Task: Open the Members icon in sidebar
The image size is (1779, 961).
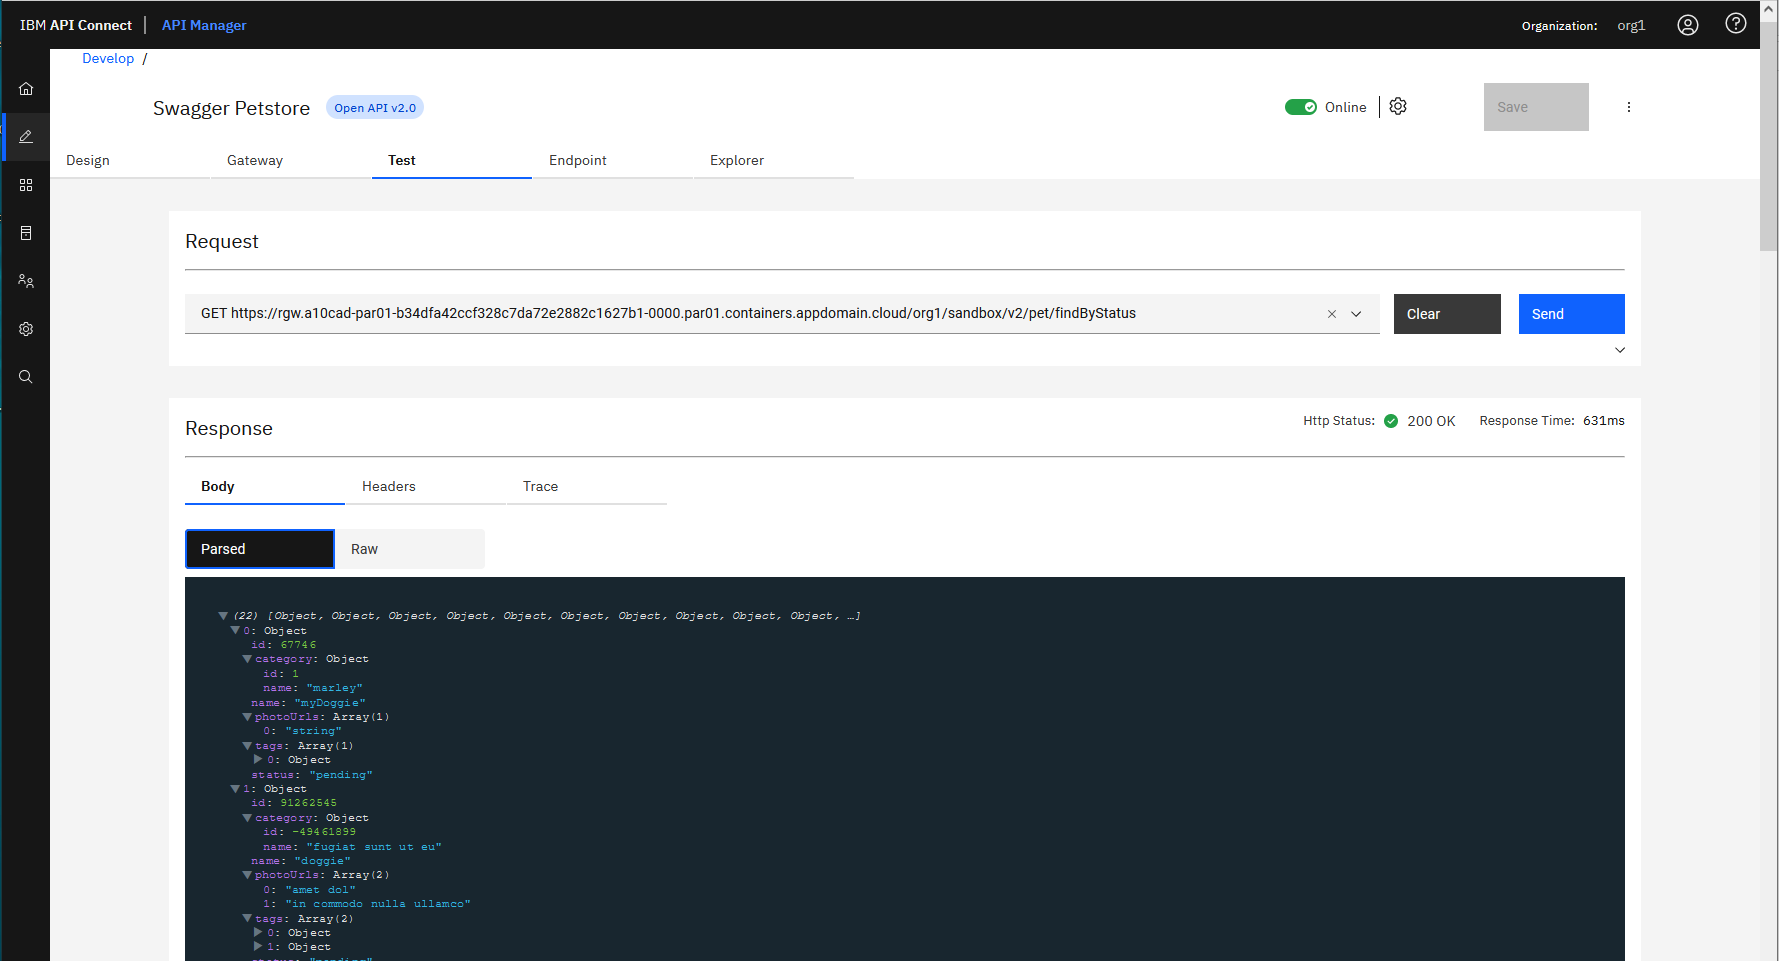Action: click(26, 281)
